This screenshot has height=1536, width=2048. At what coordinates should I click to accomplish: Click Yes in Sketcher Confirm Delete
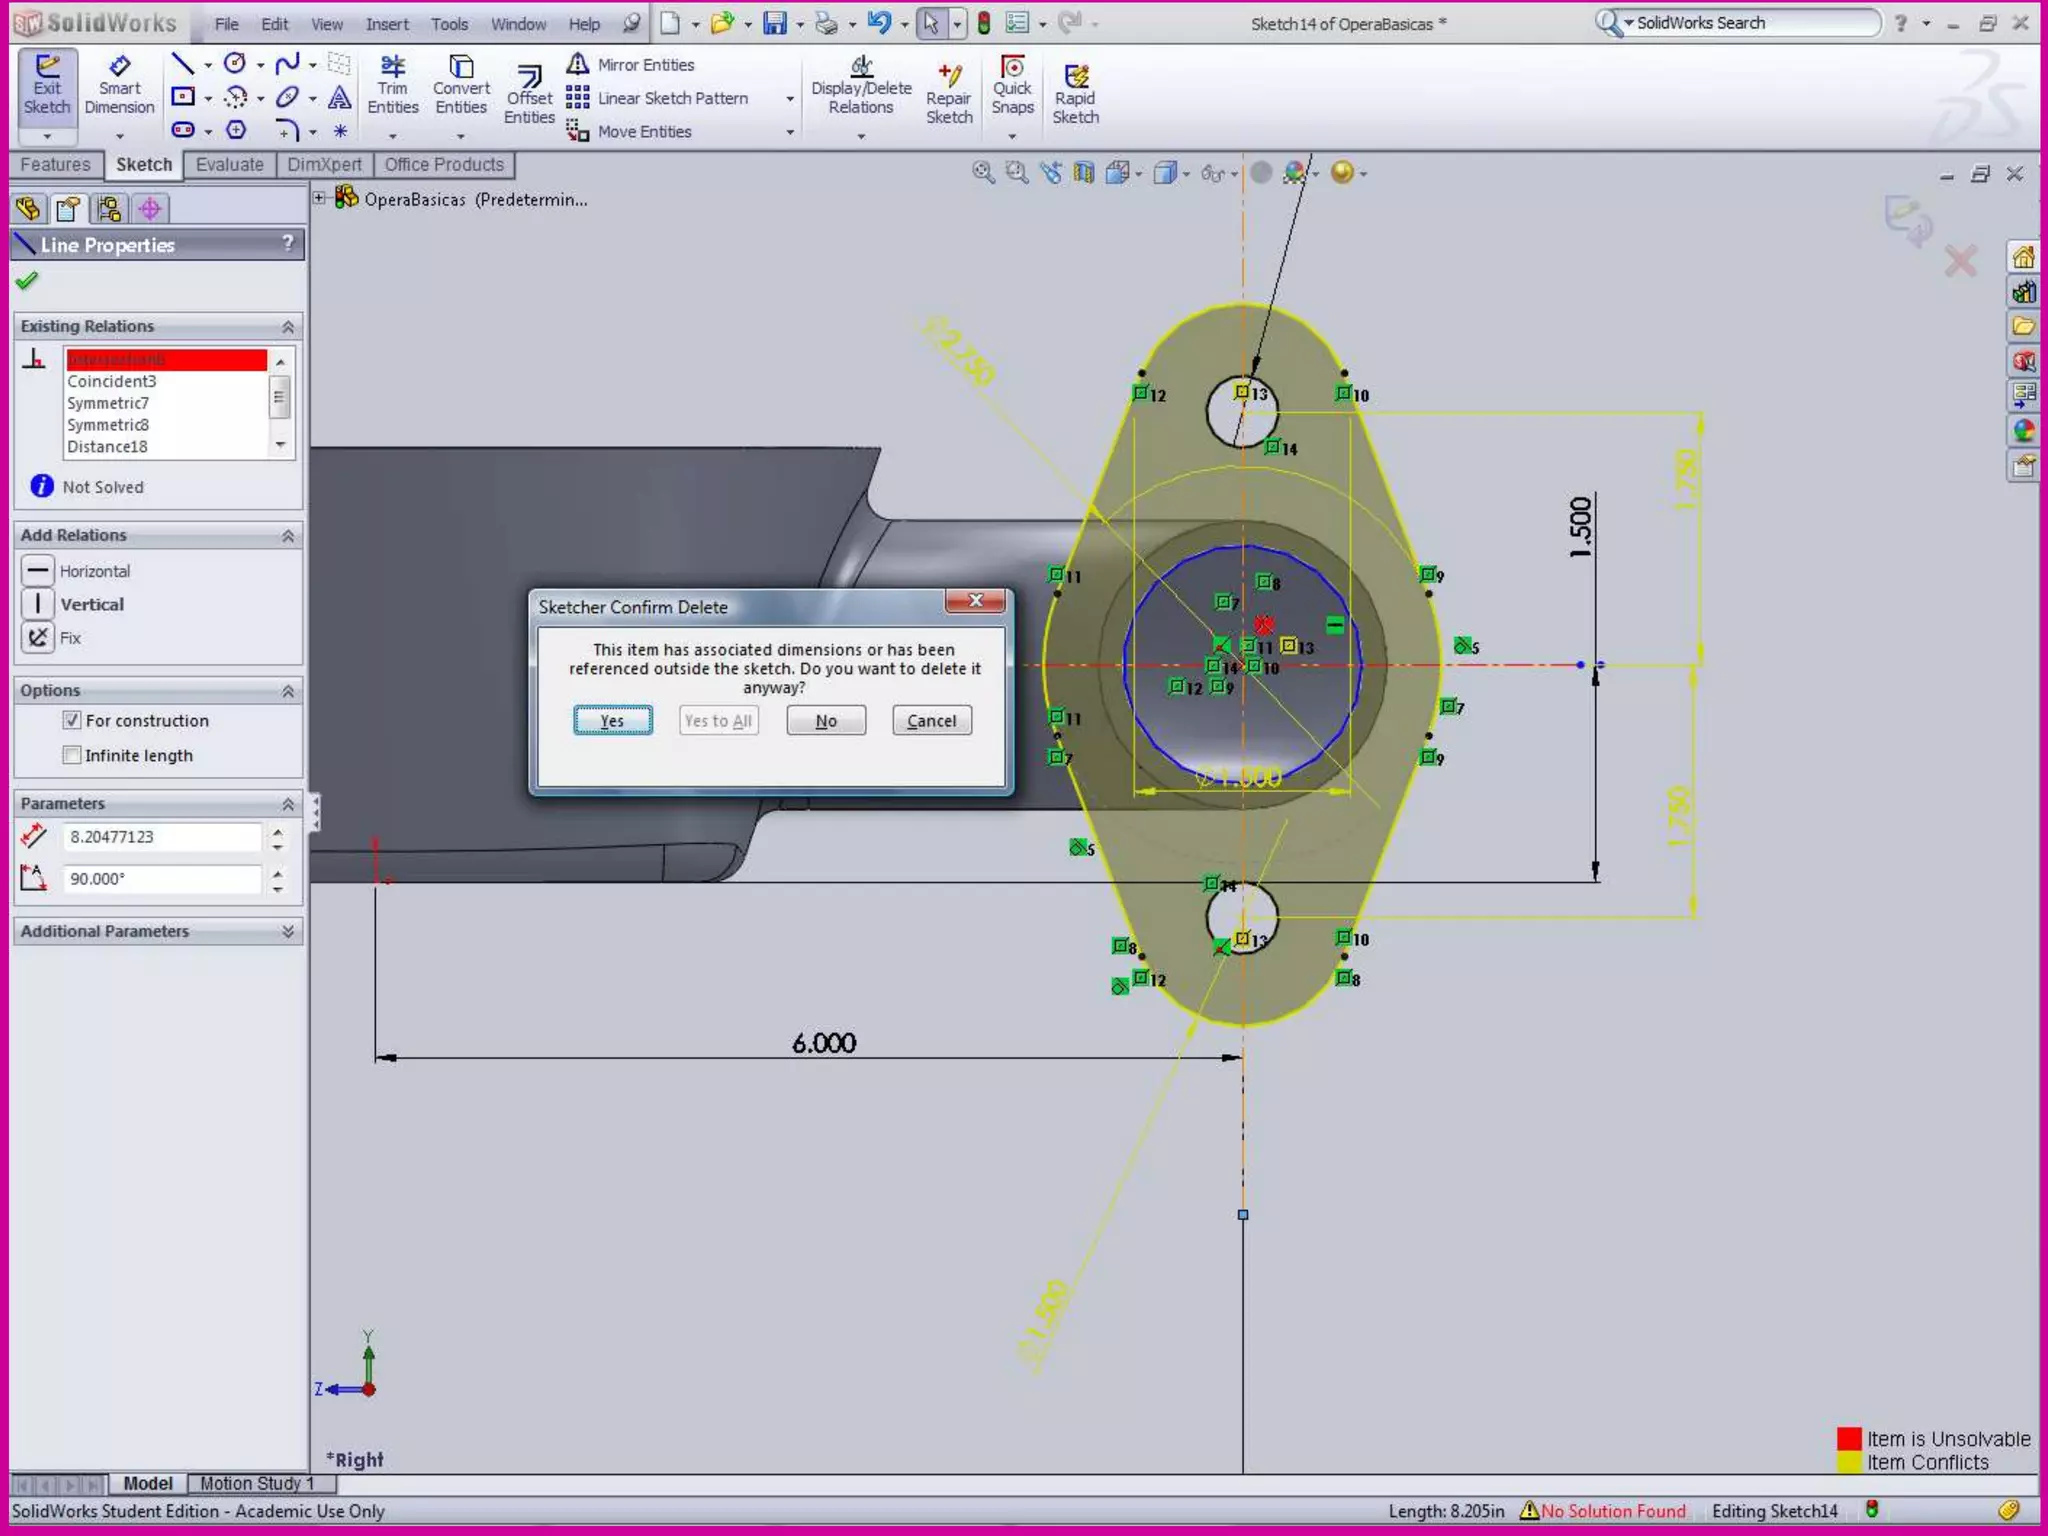point(612,720)
